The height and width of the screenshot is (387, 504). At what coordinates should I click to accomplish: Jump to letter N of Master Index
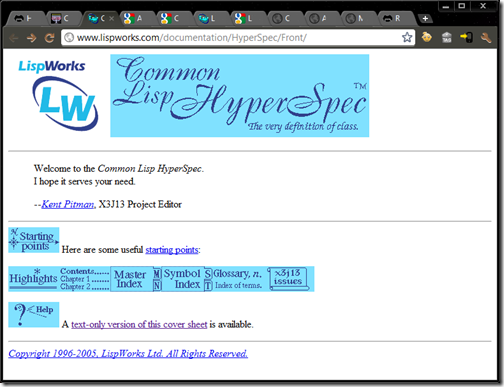[157, 285]
